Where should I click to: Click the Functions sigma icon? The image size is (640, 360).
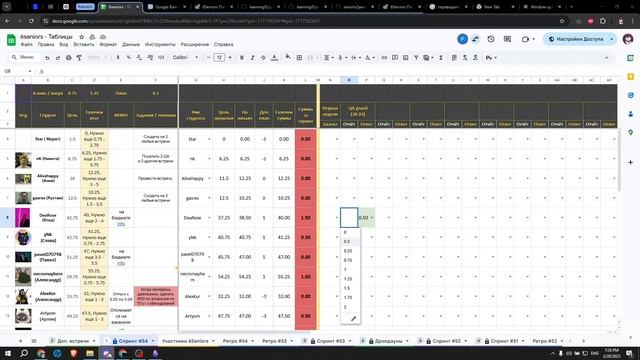(441, 58)
